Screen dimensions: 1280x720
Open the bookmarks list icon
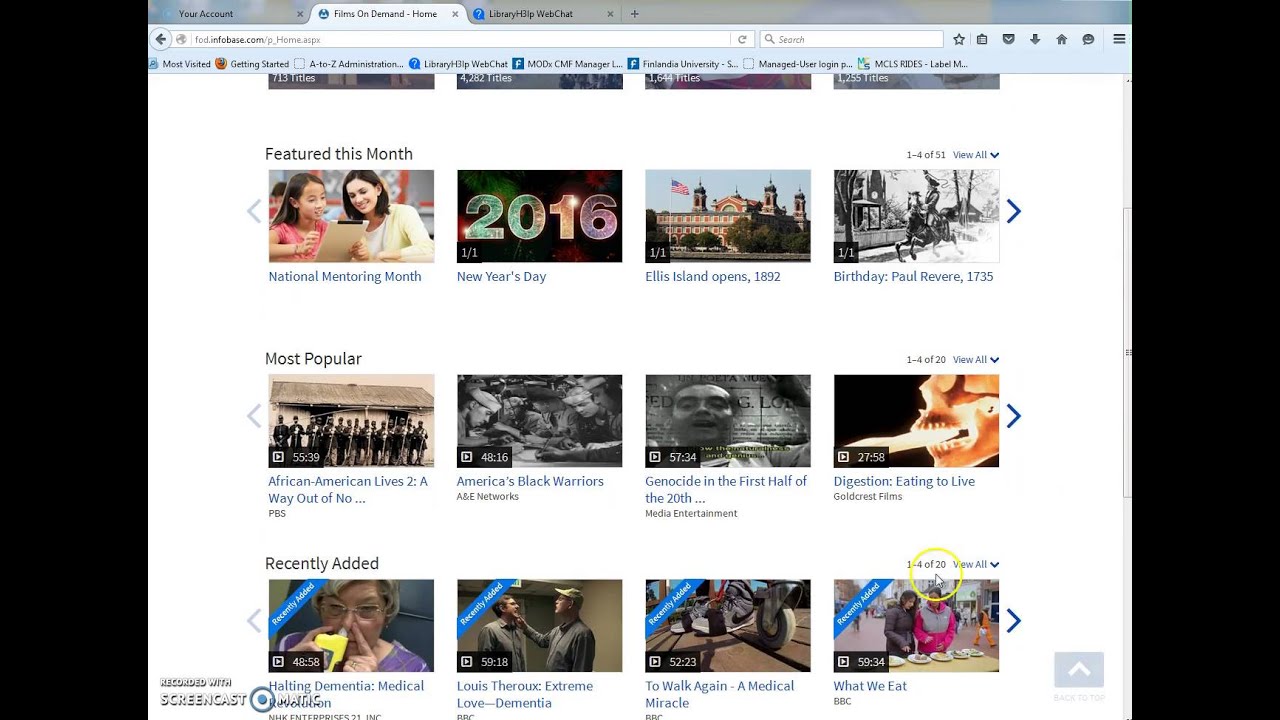pyautogui.click(x=982, y=40)
